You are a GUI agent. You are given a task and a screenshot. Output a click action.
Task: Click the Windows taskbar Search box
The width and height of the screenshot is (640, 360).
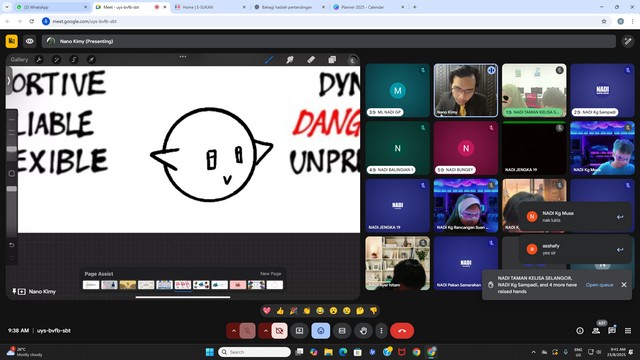coord(254,352)
